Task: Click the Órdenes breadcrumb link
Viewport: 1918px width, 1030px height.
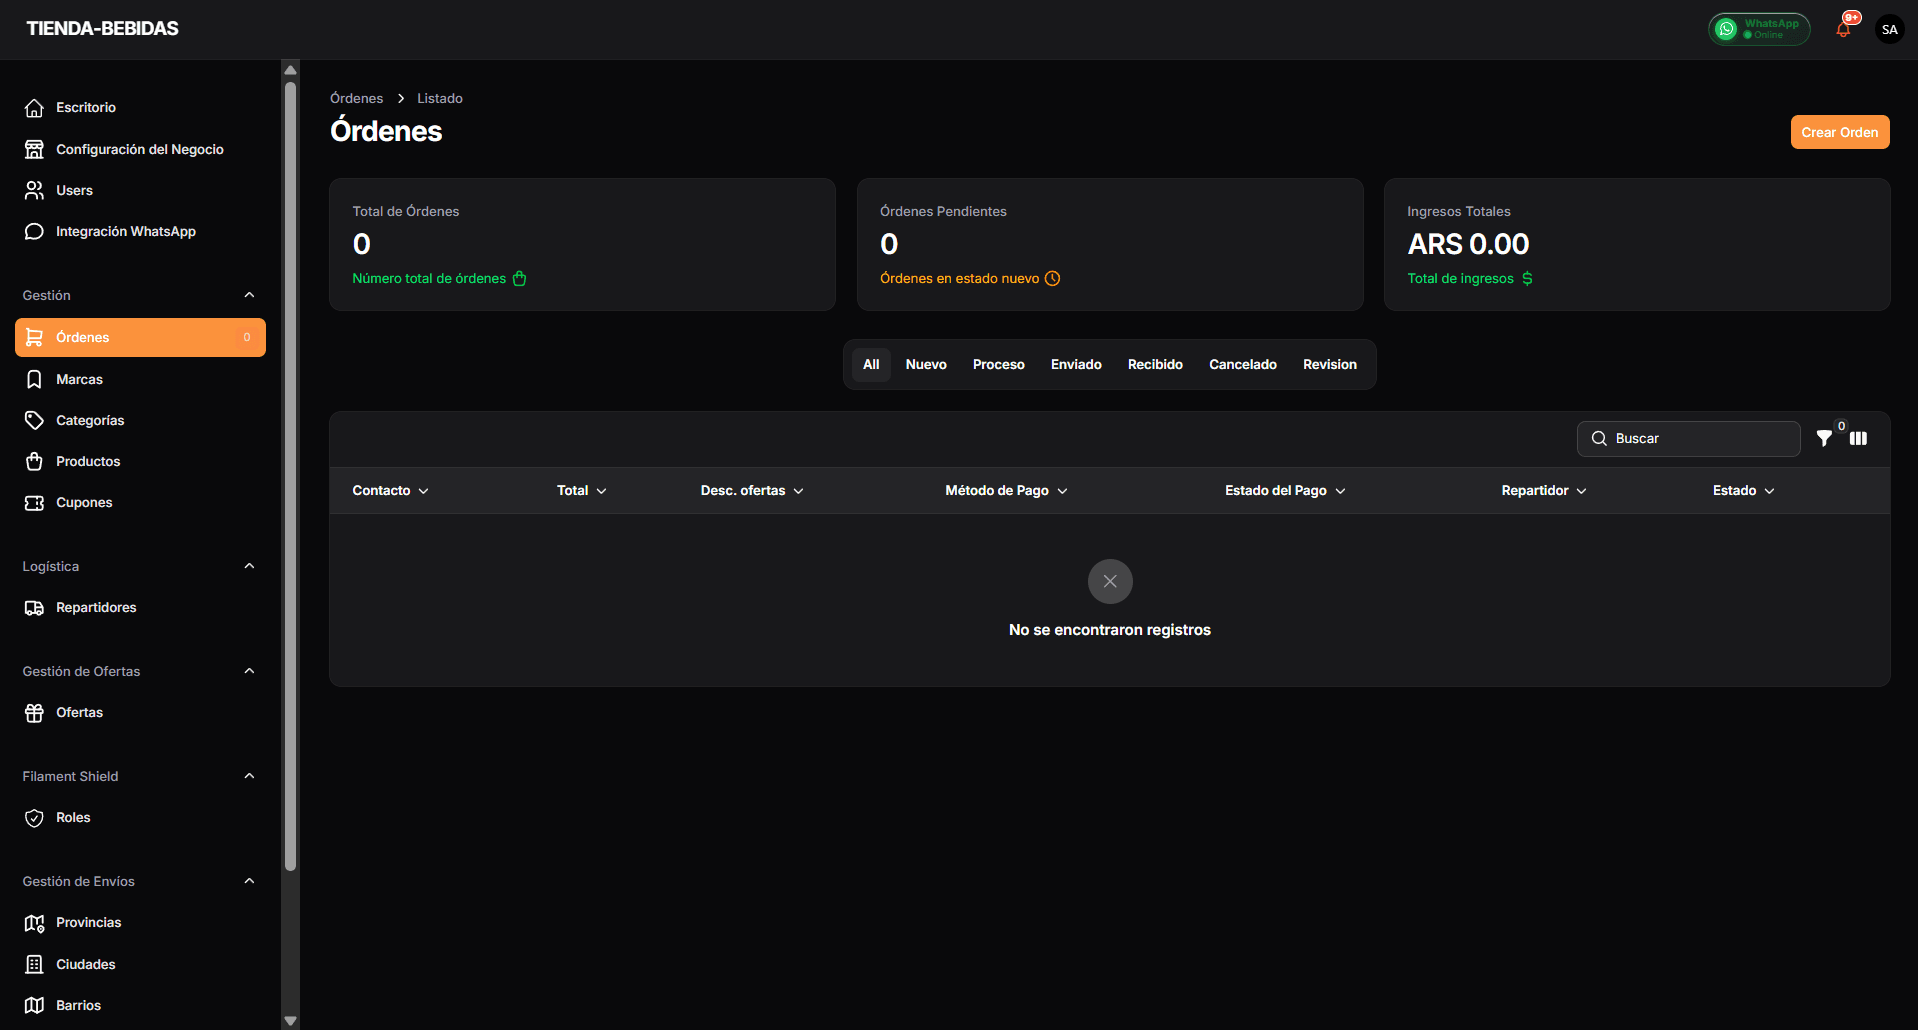Action: click(x=356, y=98)
